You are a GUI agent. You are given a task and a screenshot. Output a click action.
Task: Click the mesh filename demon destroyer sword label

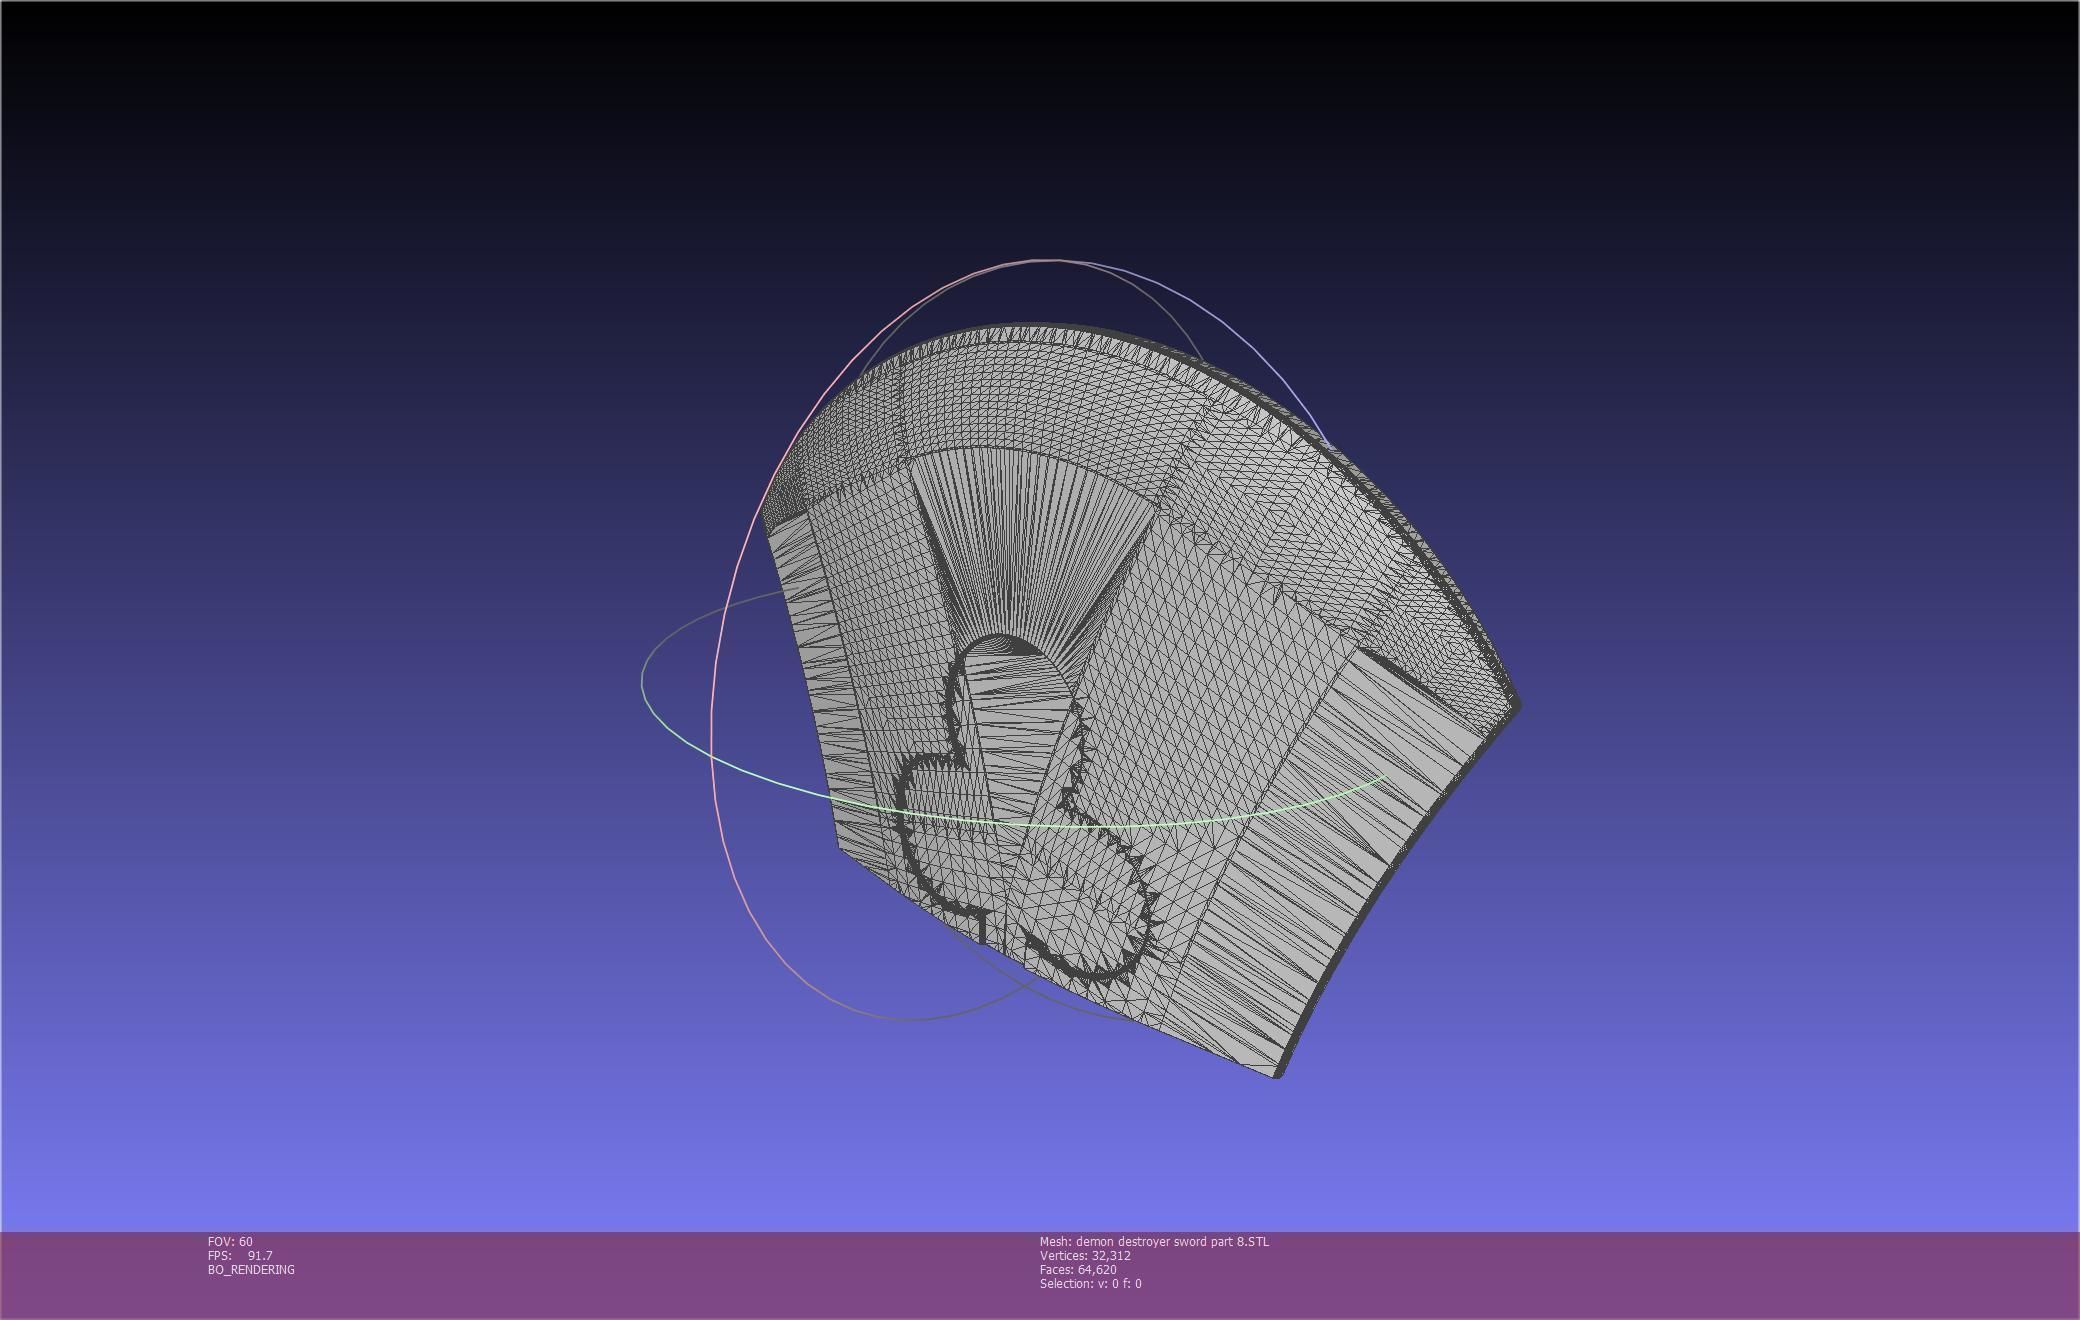1154,1242
